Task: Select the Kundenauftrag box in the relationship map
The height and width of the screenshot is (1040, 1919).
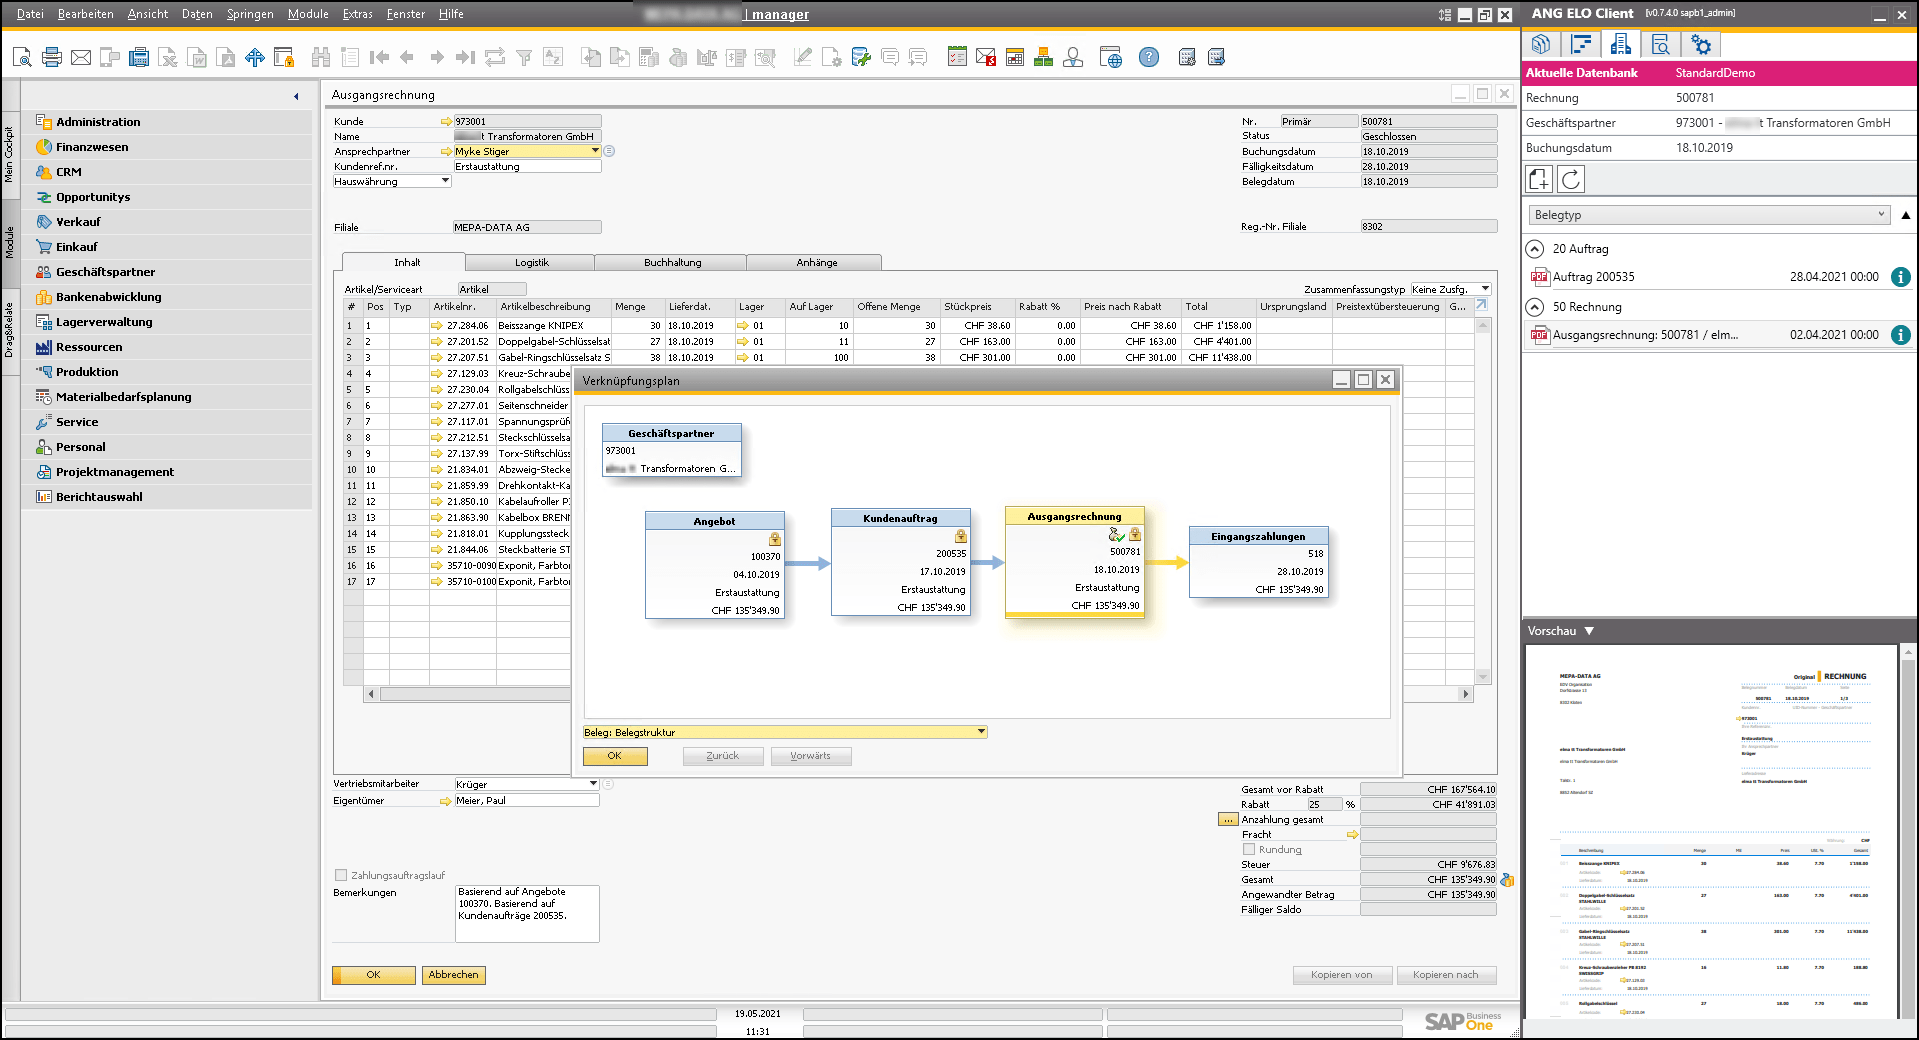Action: (900, 562)
